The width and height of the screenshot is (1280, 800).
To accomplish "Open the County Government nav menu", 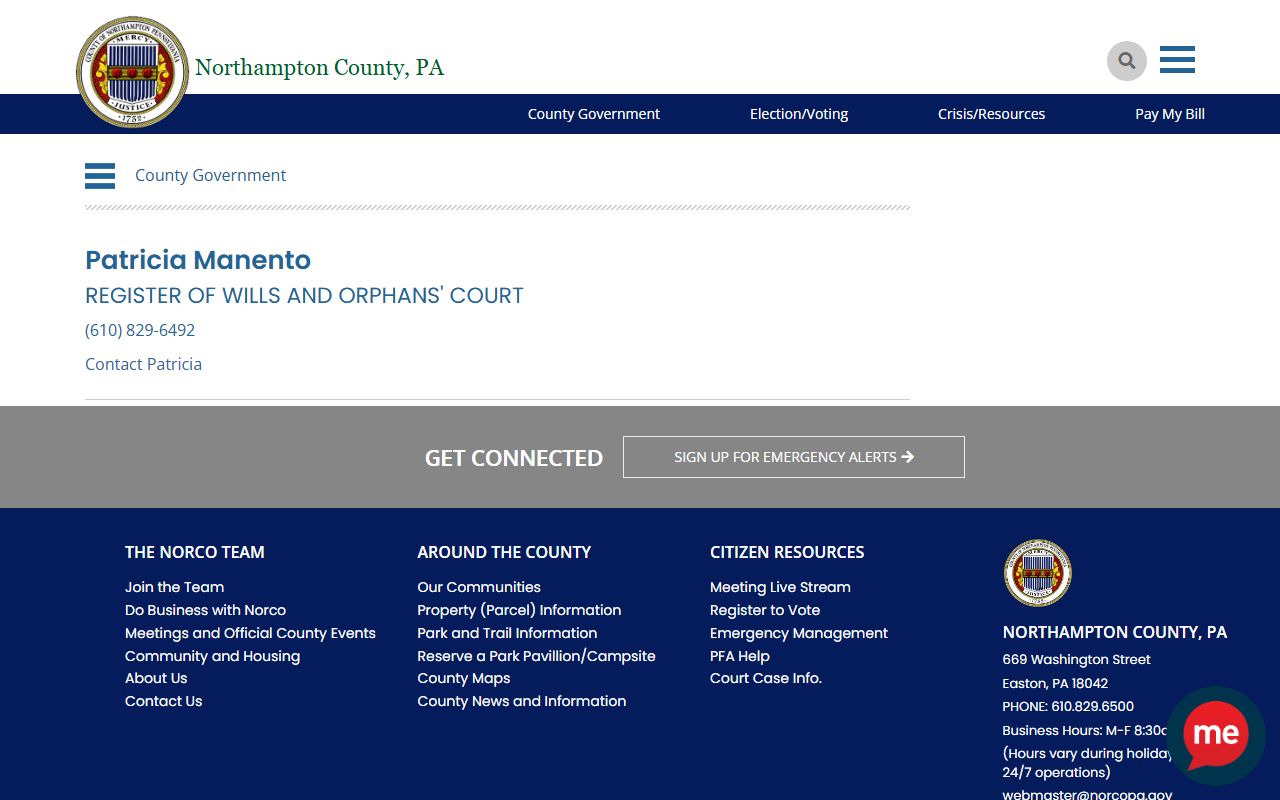I will 594,114.
